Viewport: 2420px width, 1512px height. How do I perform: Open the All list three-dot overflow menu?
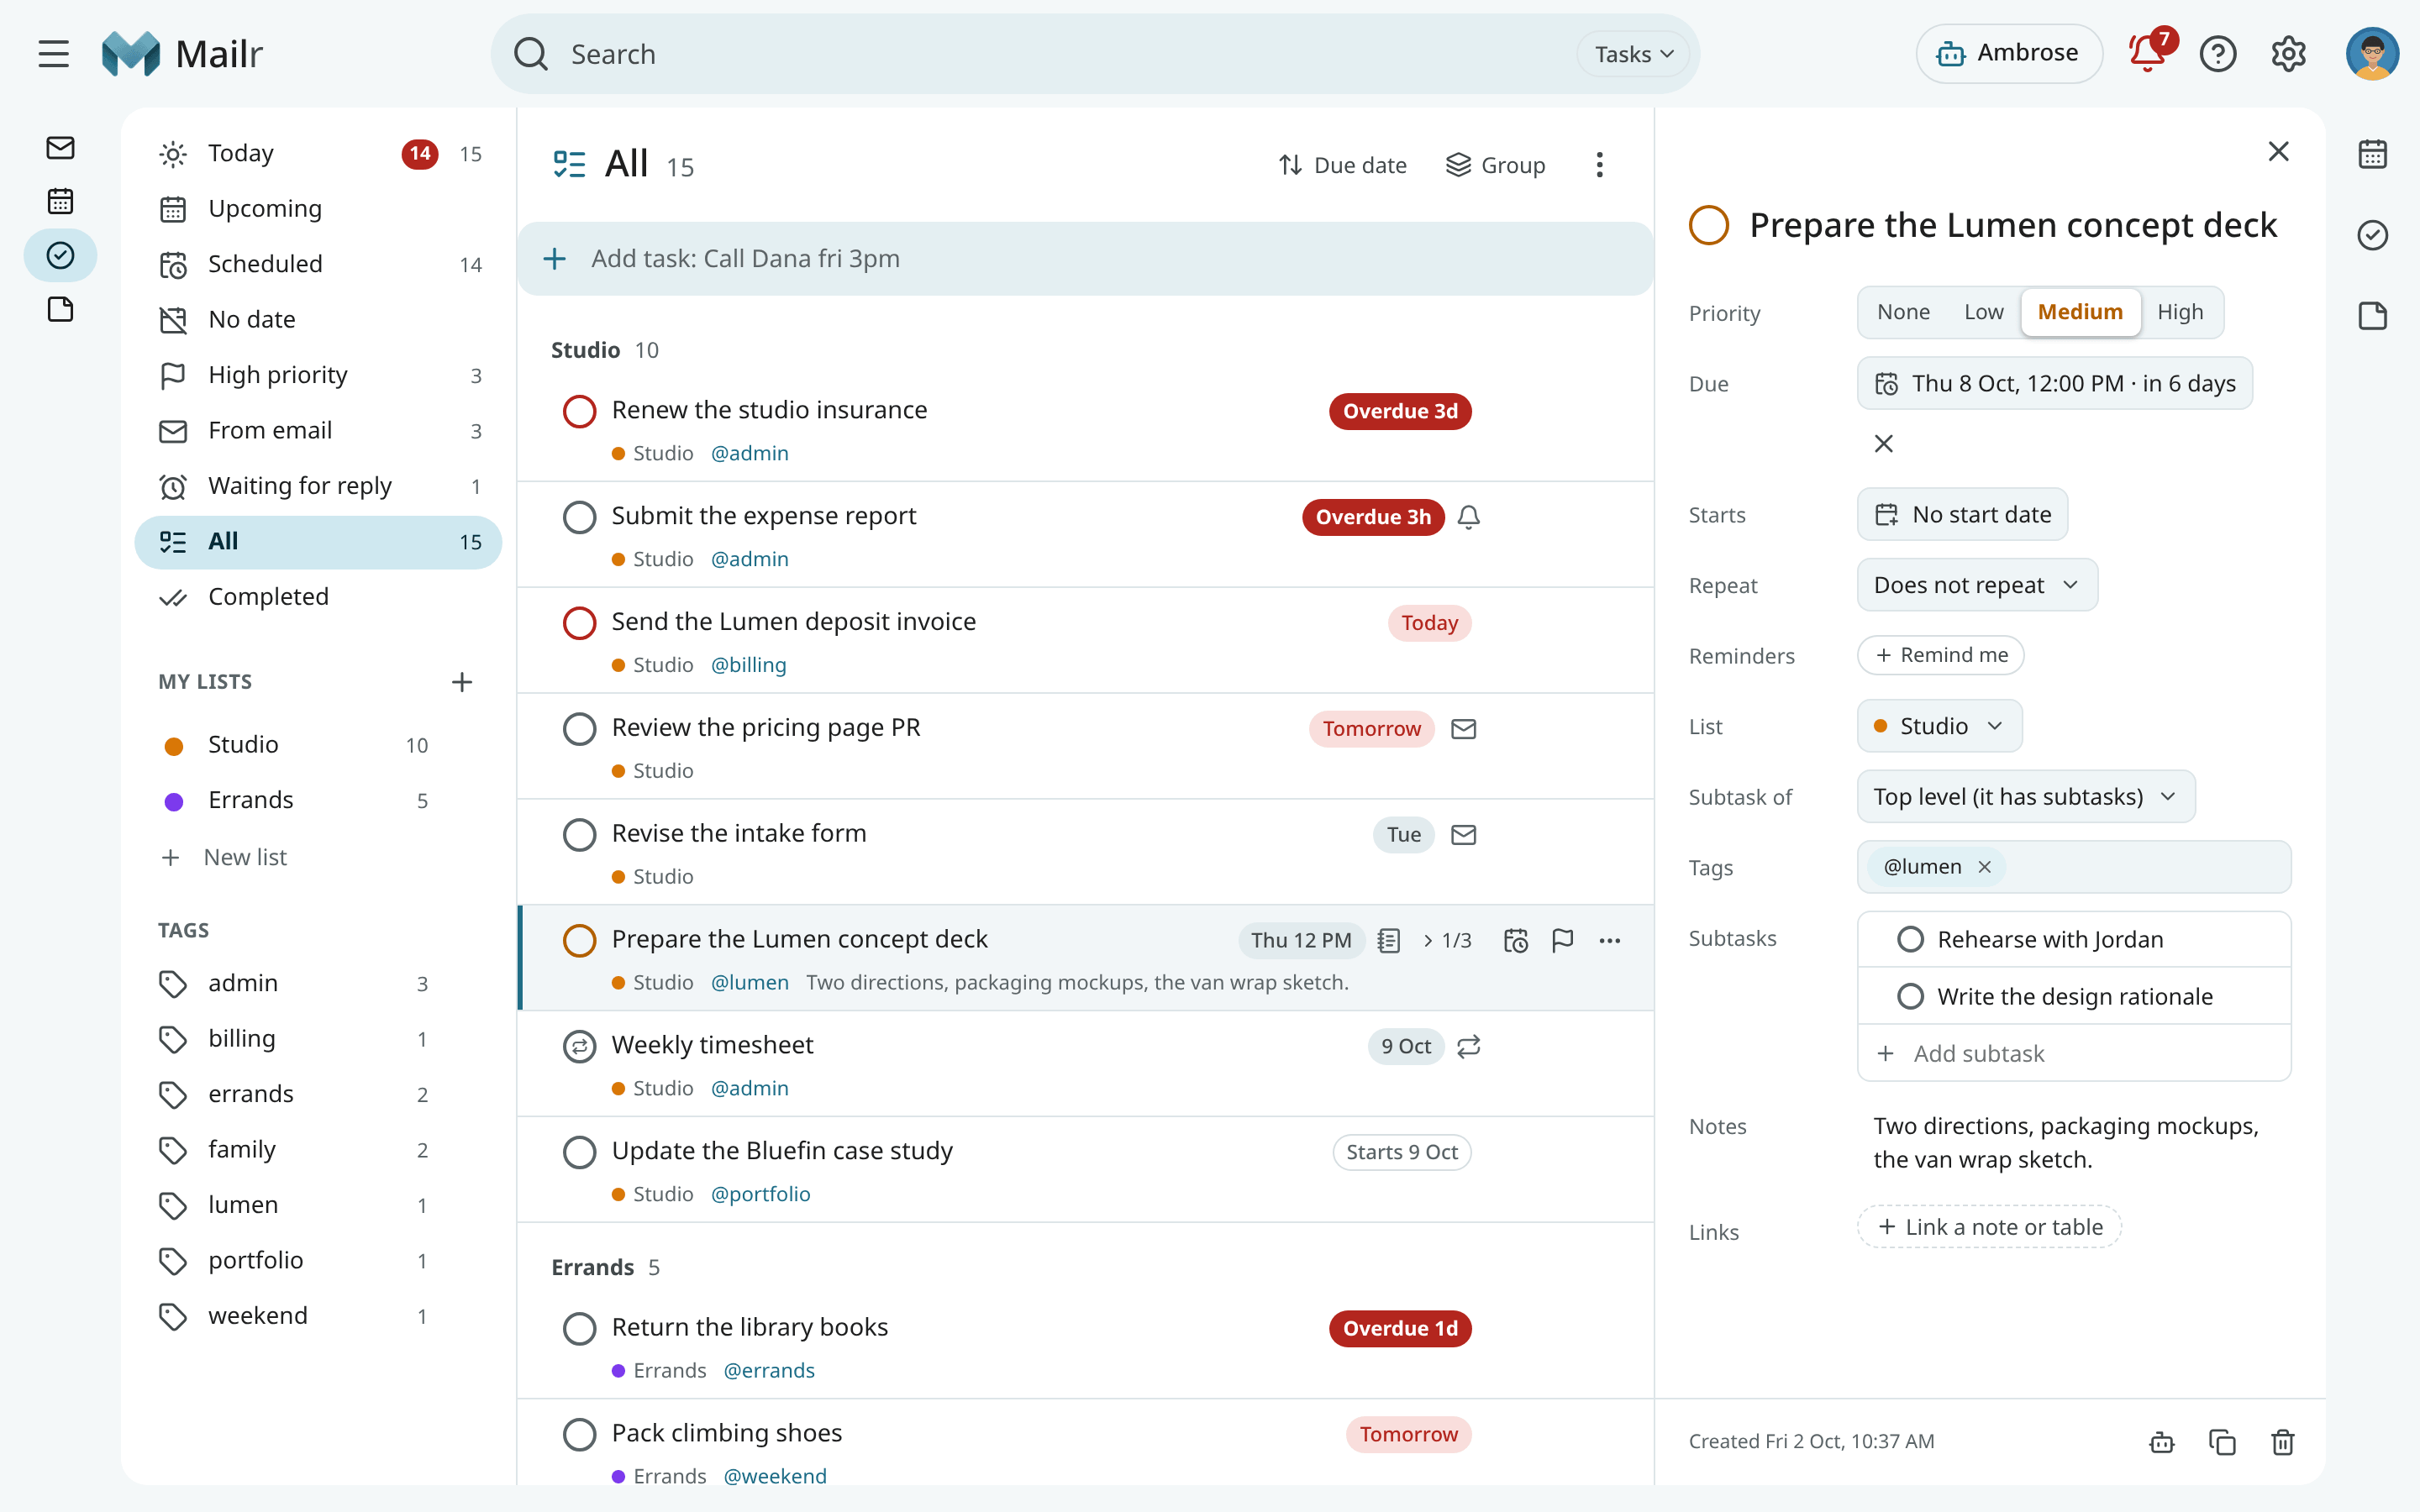(1599, 165)
